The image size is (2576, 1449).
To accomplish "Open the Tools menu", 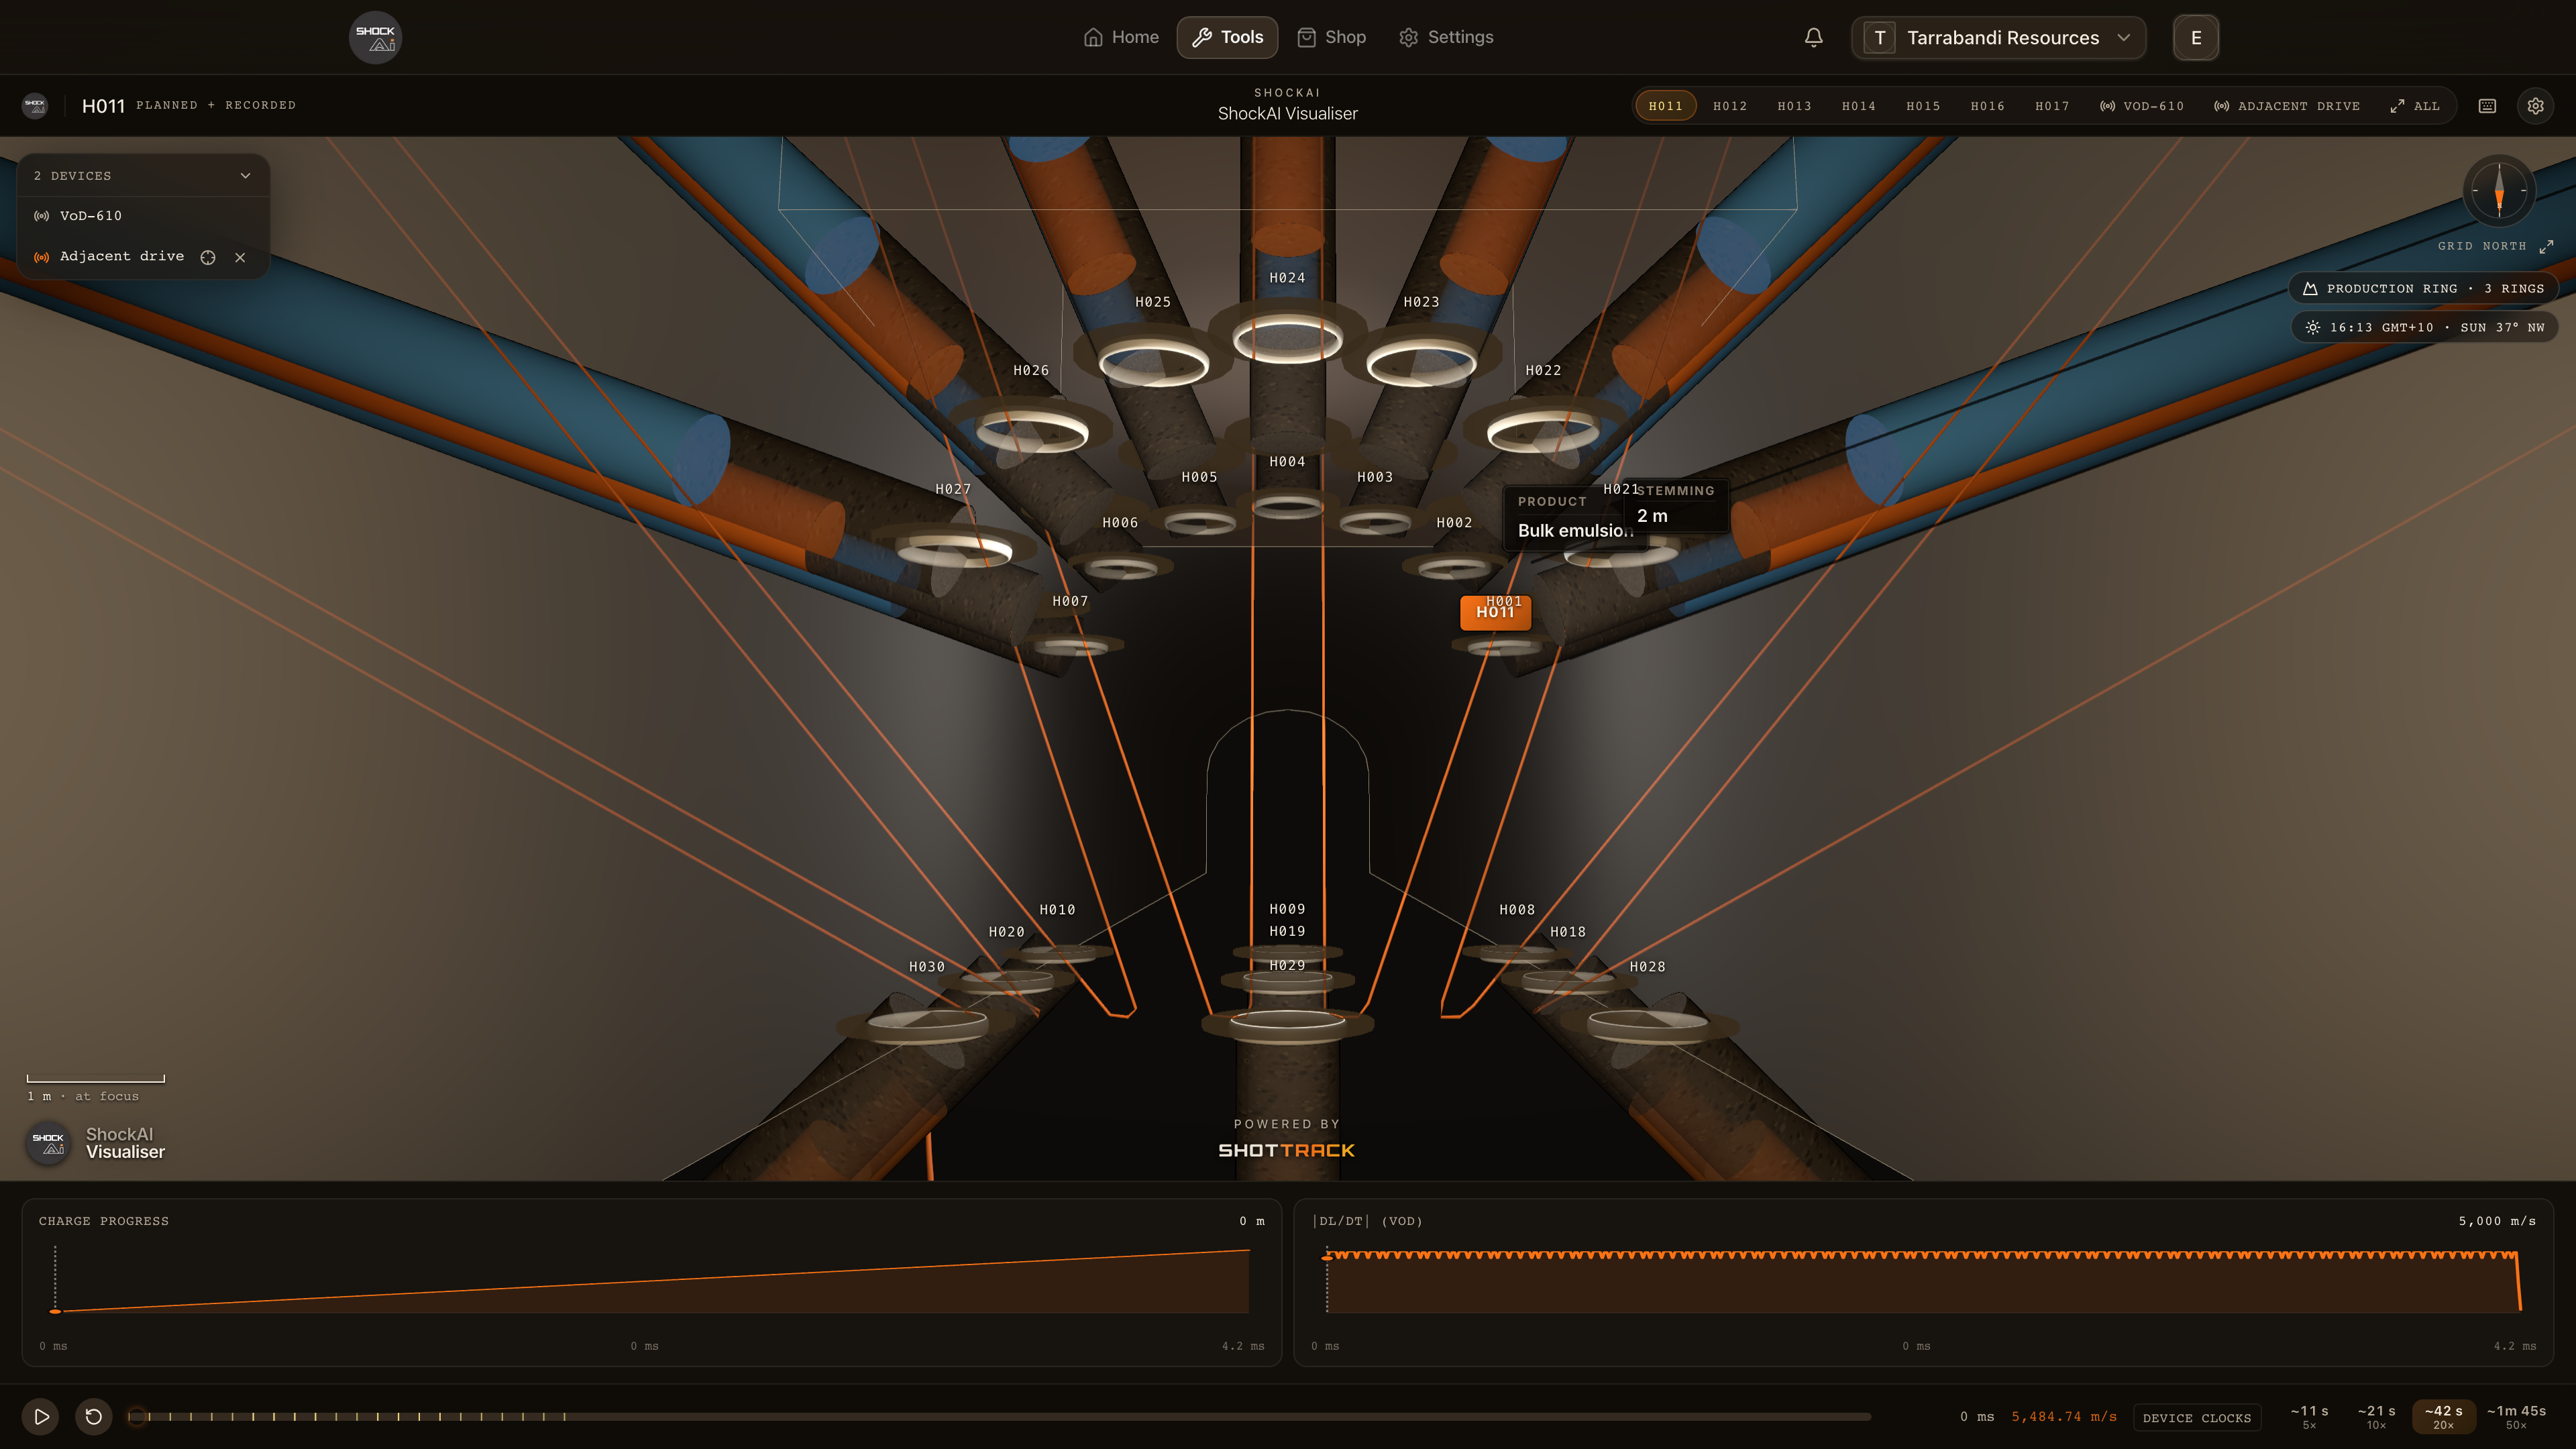I will pos(1227,37).
